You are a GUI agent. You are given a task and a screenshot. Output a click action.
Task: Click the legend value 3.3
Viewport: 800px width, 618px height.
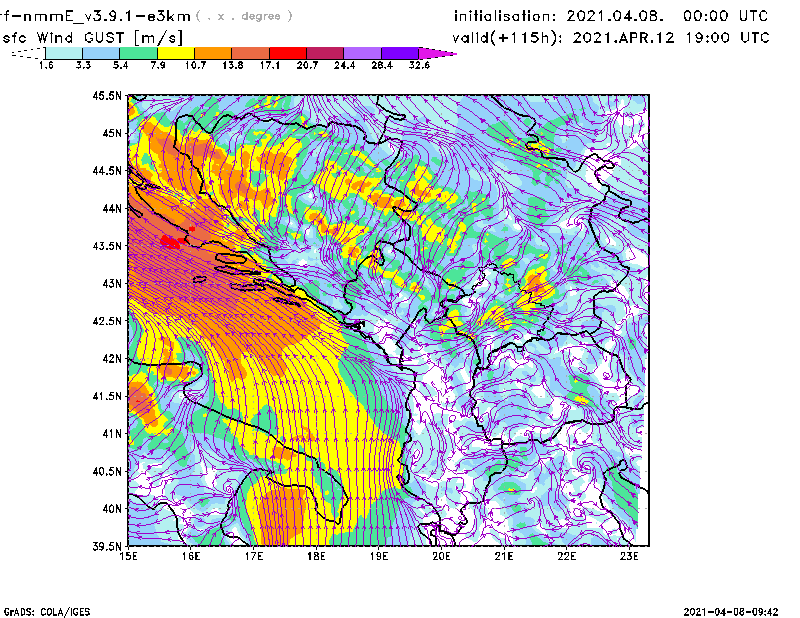83,65
